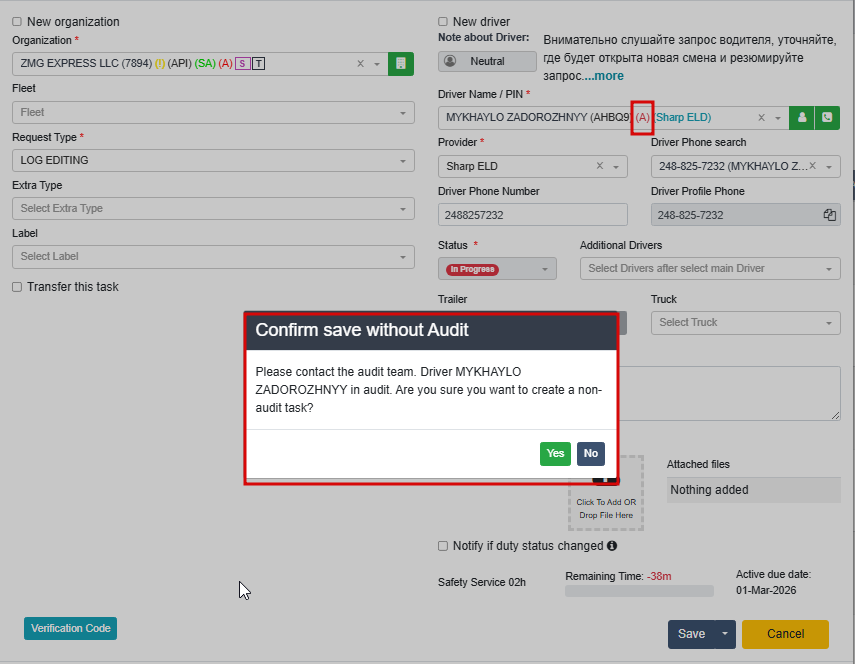Open the Organization dropdown arrow
Viewport: 855px width, 664px height.
coord(377,64)
